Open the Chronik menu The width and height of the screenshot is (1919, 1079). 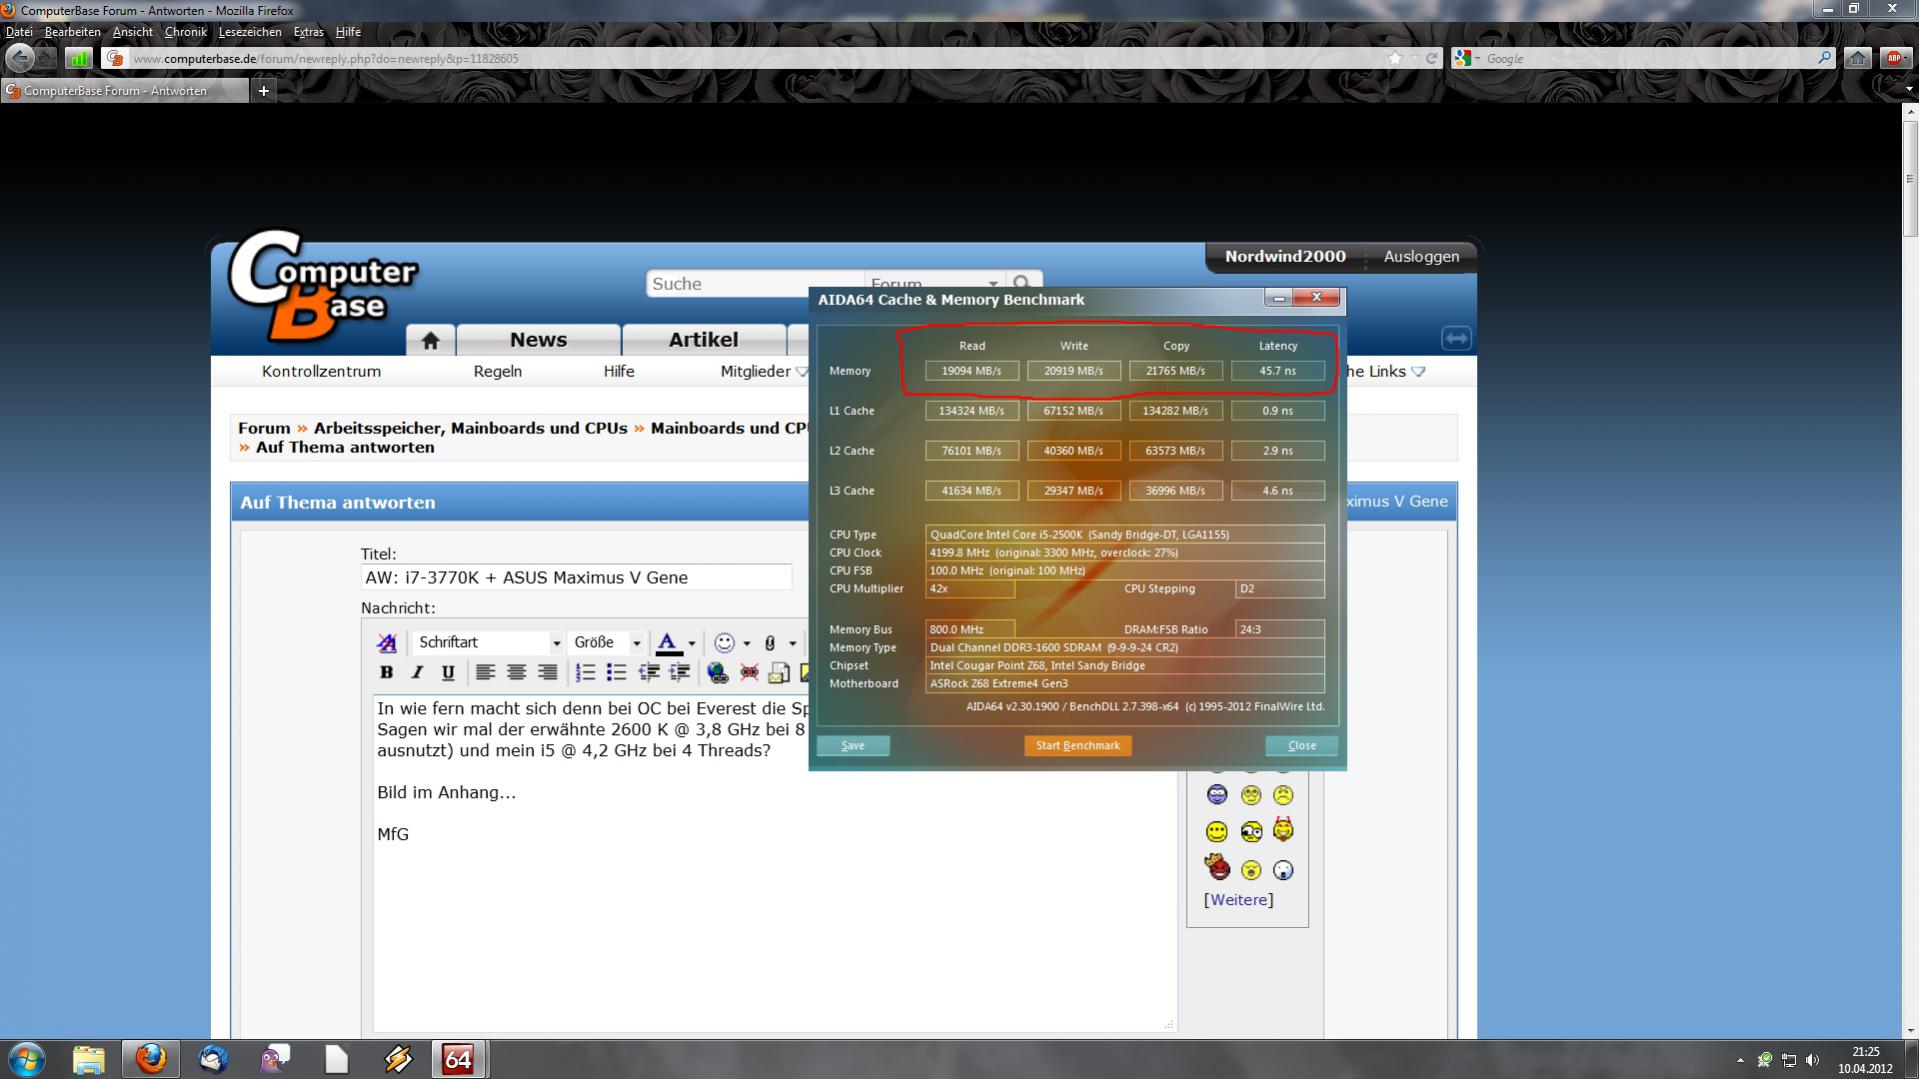(x=186, y=32)
